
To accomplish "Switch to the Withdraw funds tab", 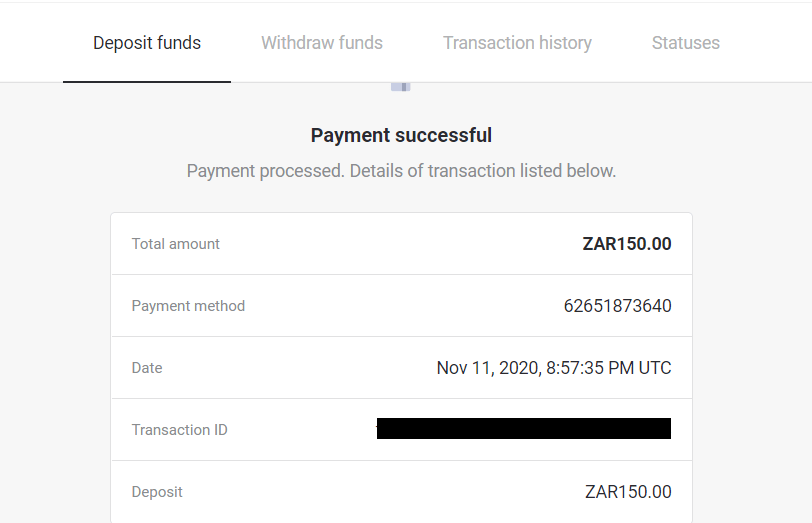I will 322,43.
